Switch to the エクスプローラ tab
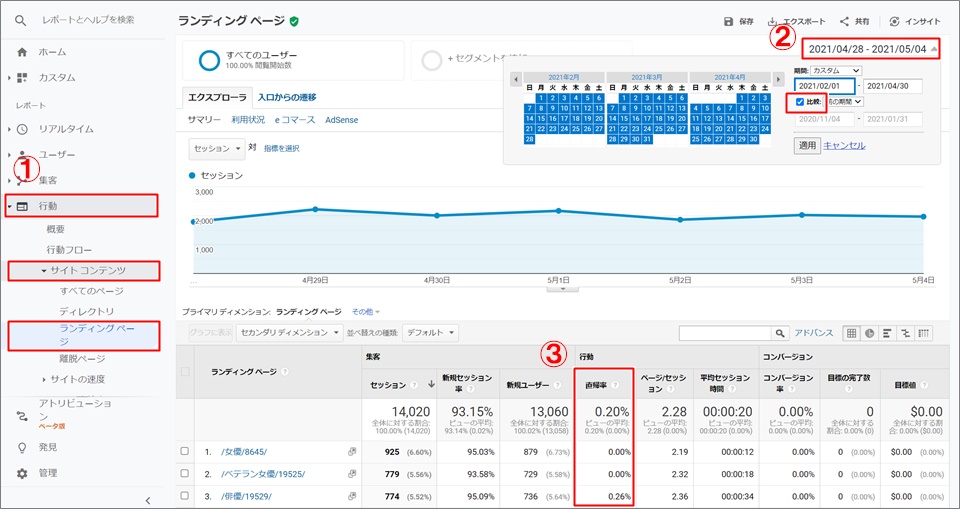The width and height of the screenshot is (960, 509). coord(217,97)
